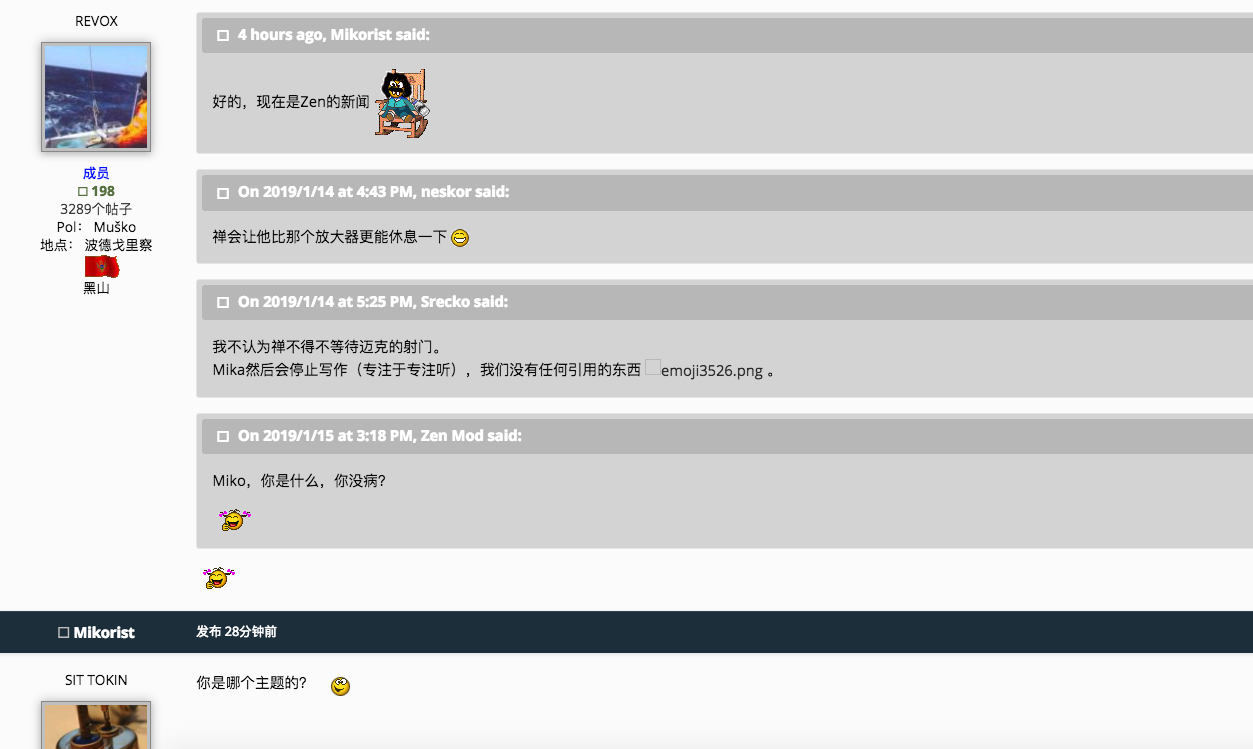Click the broken emoji3526.png image icon
This screenshot has width=1253, height=749.
(652, 368)
